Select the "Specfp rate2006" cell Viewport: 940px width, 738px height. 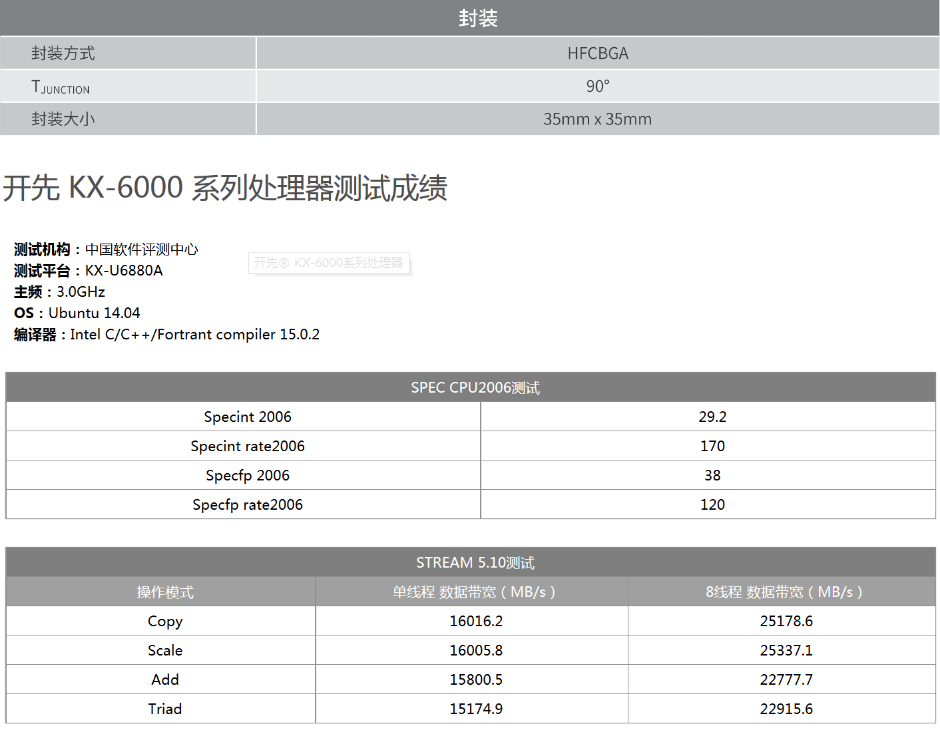(x=243, y=505)
